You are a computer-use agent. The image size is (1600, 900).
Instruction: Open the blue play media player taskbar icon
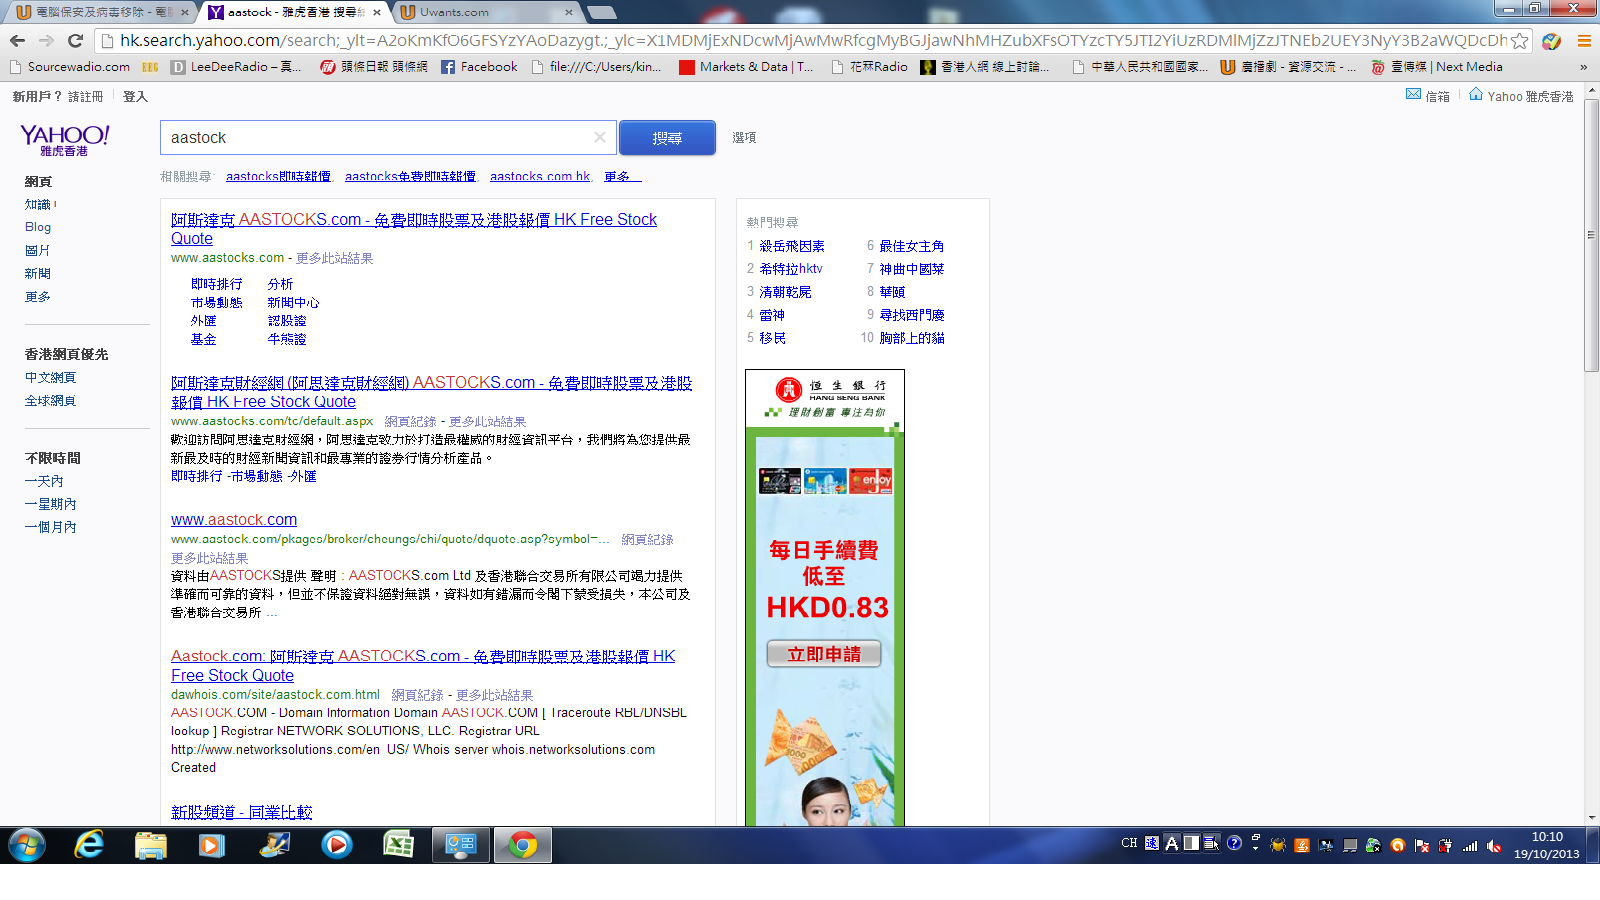tap(337, 845)
